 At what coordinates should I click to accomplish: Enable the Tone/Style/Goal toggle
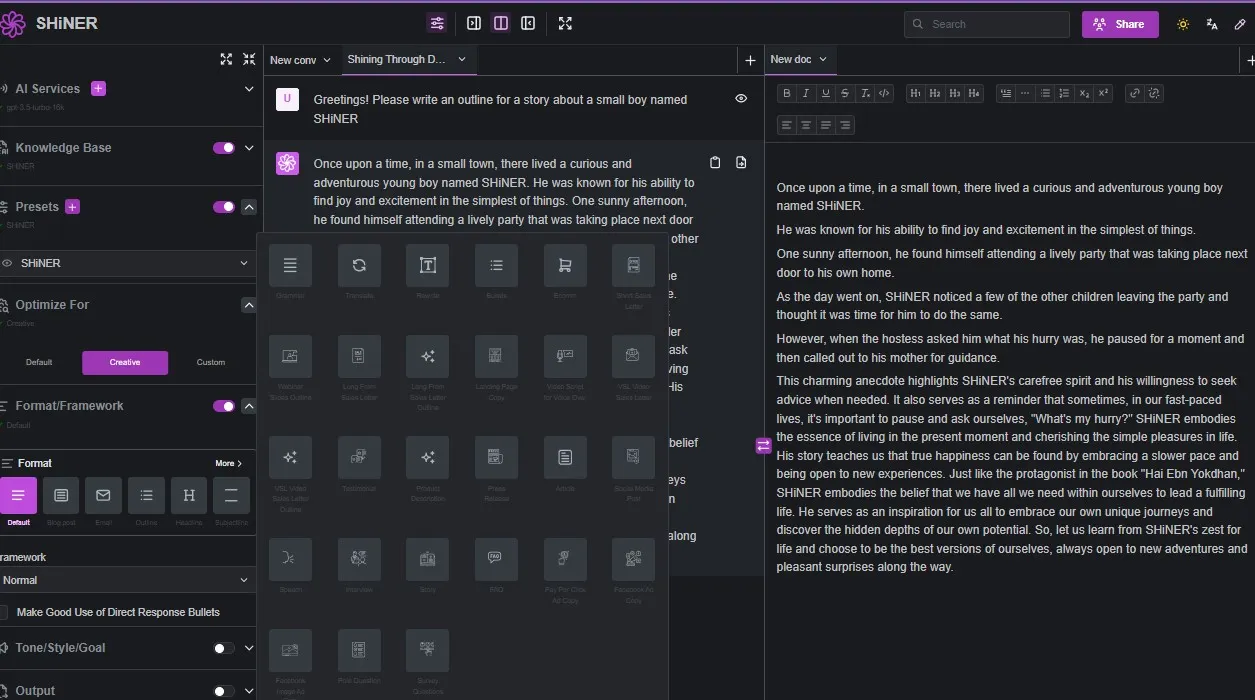coord(224,648)
